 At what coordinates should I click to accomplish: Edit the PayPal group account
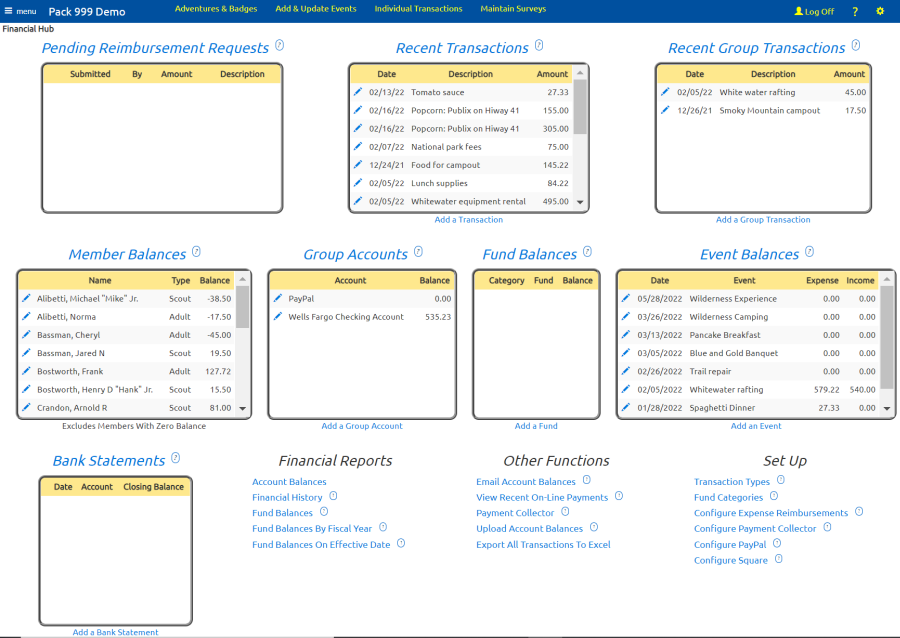coord(278,298)
